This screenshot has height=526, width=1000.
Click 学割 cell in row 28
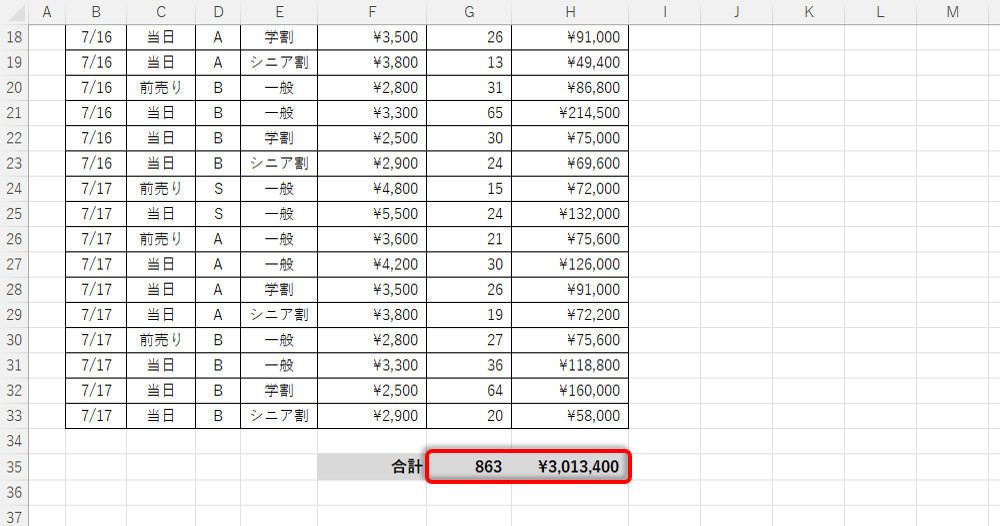(x=279, y=289)
